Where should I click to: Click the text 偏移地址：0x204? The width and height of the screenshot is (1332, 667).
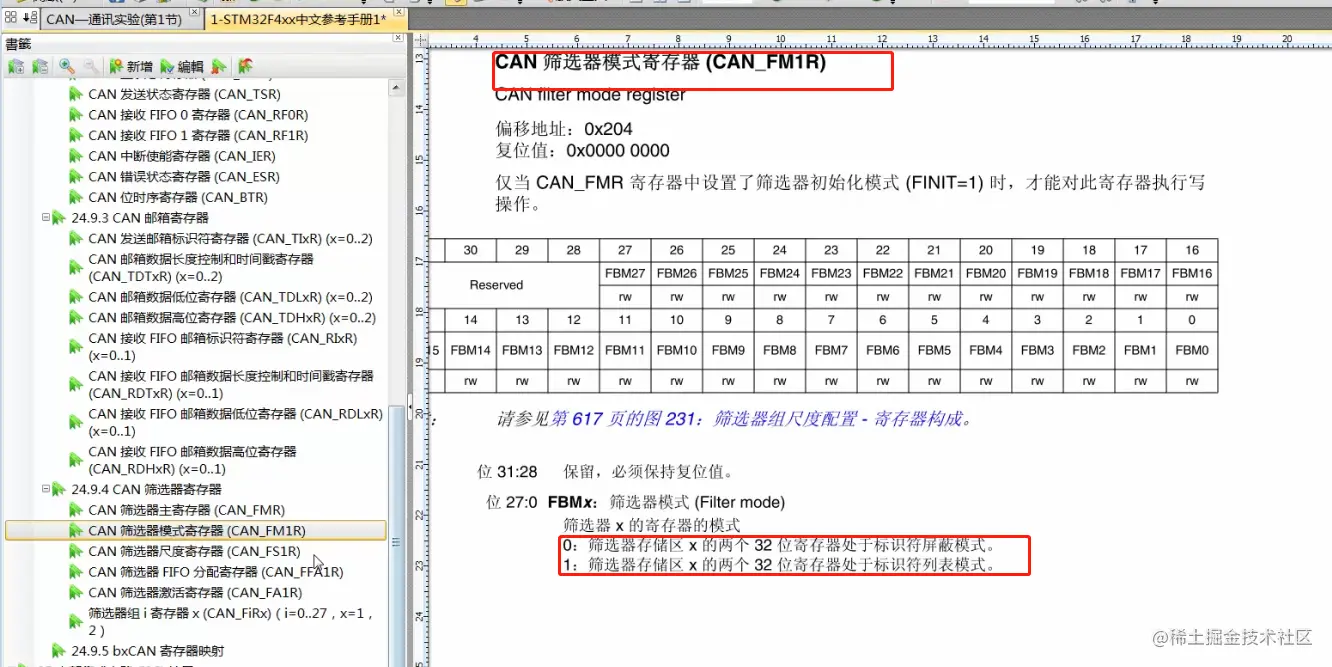(x=564, y=130)
